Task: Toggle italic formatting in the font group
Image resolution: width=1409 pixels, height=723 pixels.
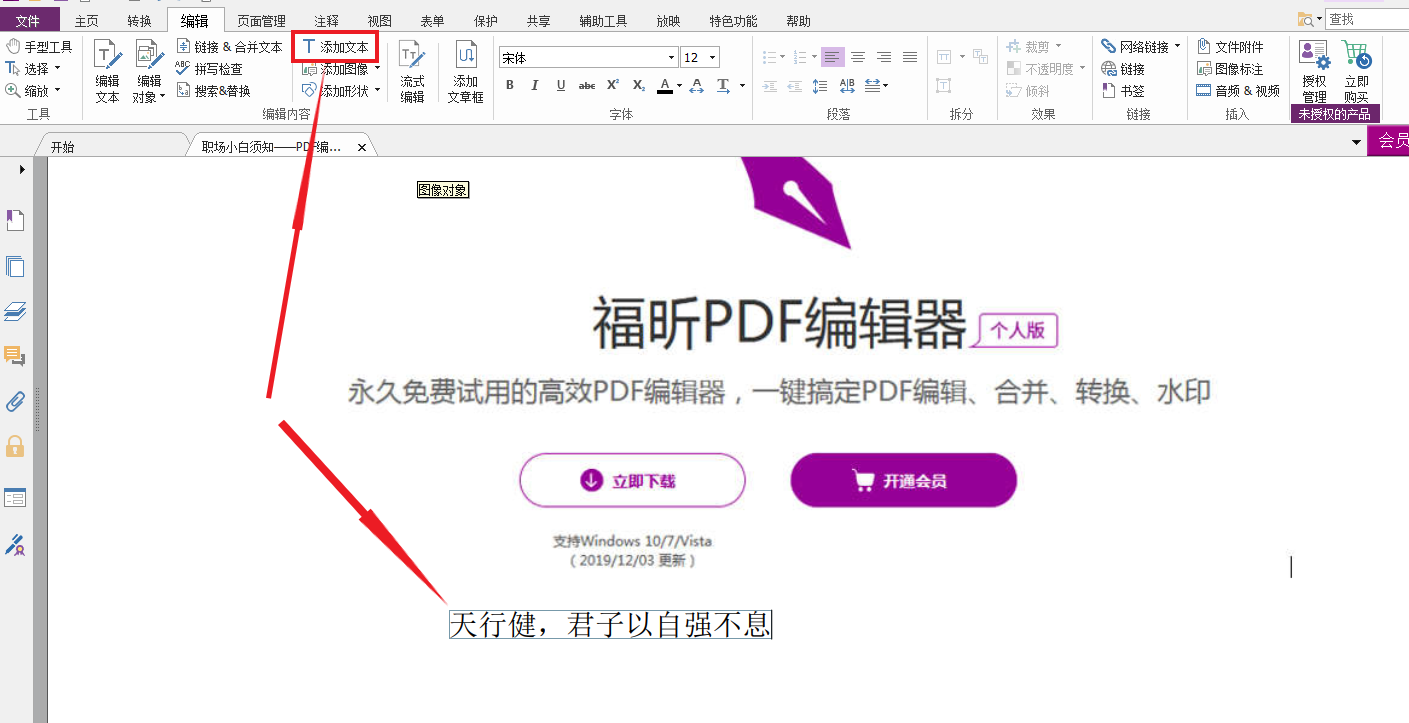Action: [535, 86]
